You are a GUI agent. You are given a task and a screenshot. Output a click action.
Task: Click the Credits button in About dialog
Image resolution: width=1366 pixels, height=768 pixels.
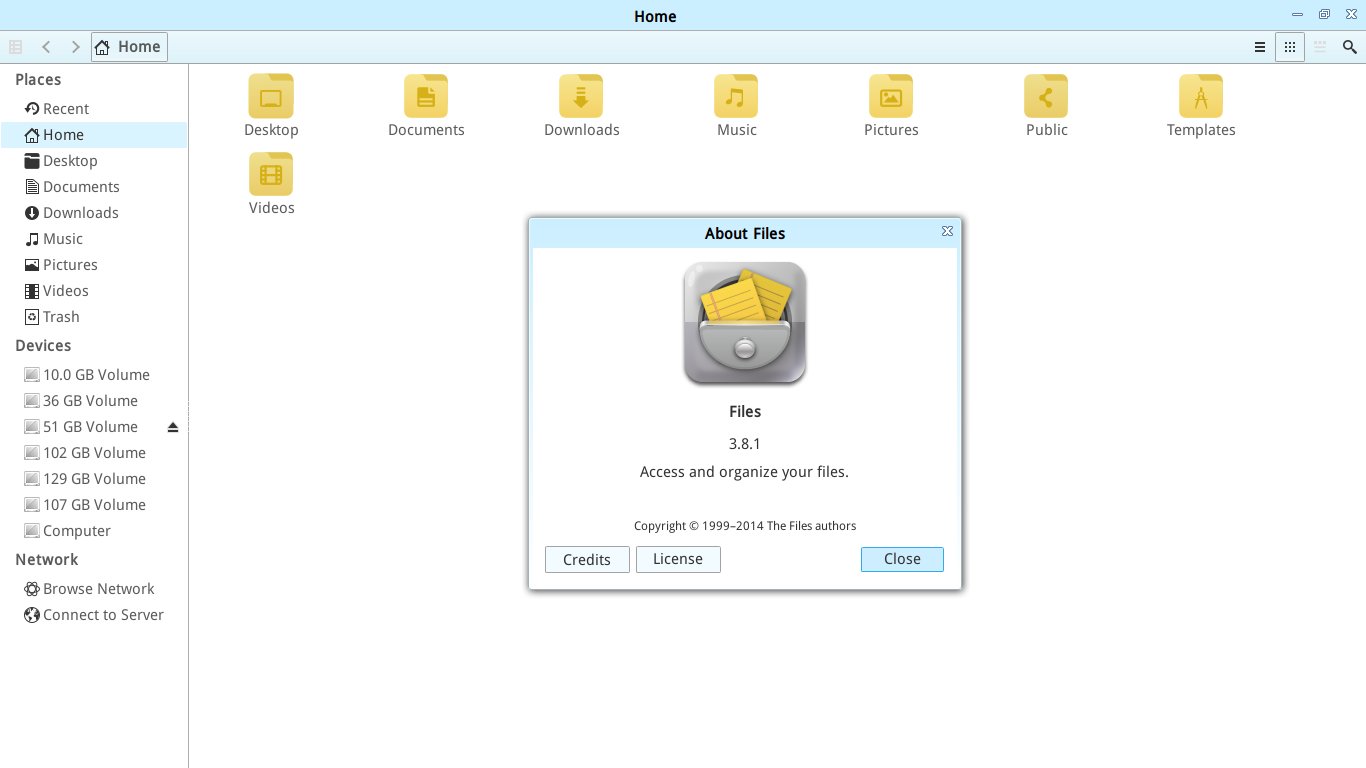click(x=587, y=560)
